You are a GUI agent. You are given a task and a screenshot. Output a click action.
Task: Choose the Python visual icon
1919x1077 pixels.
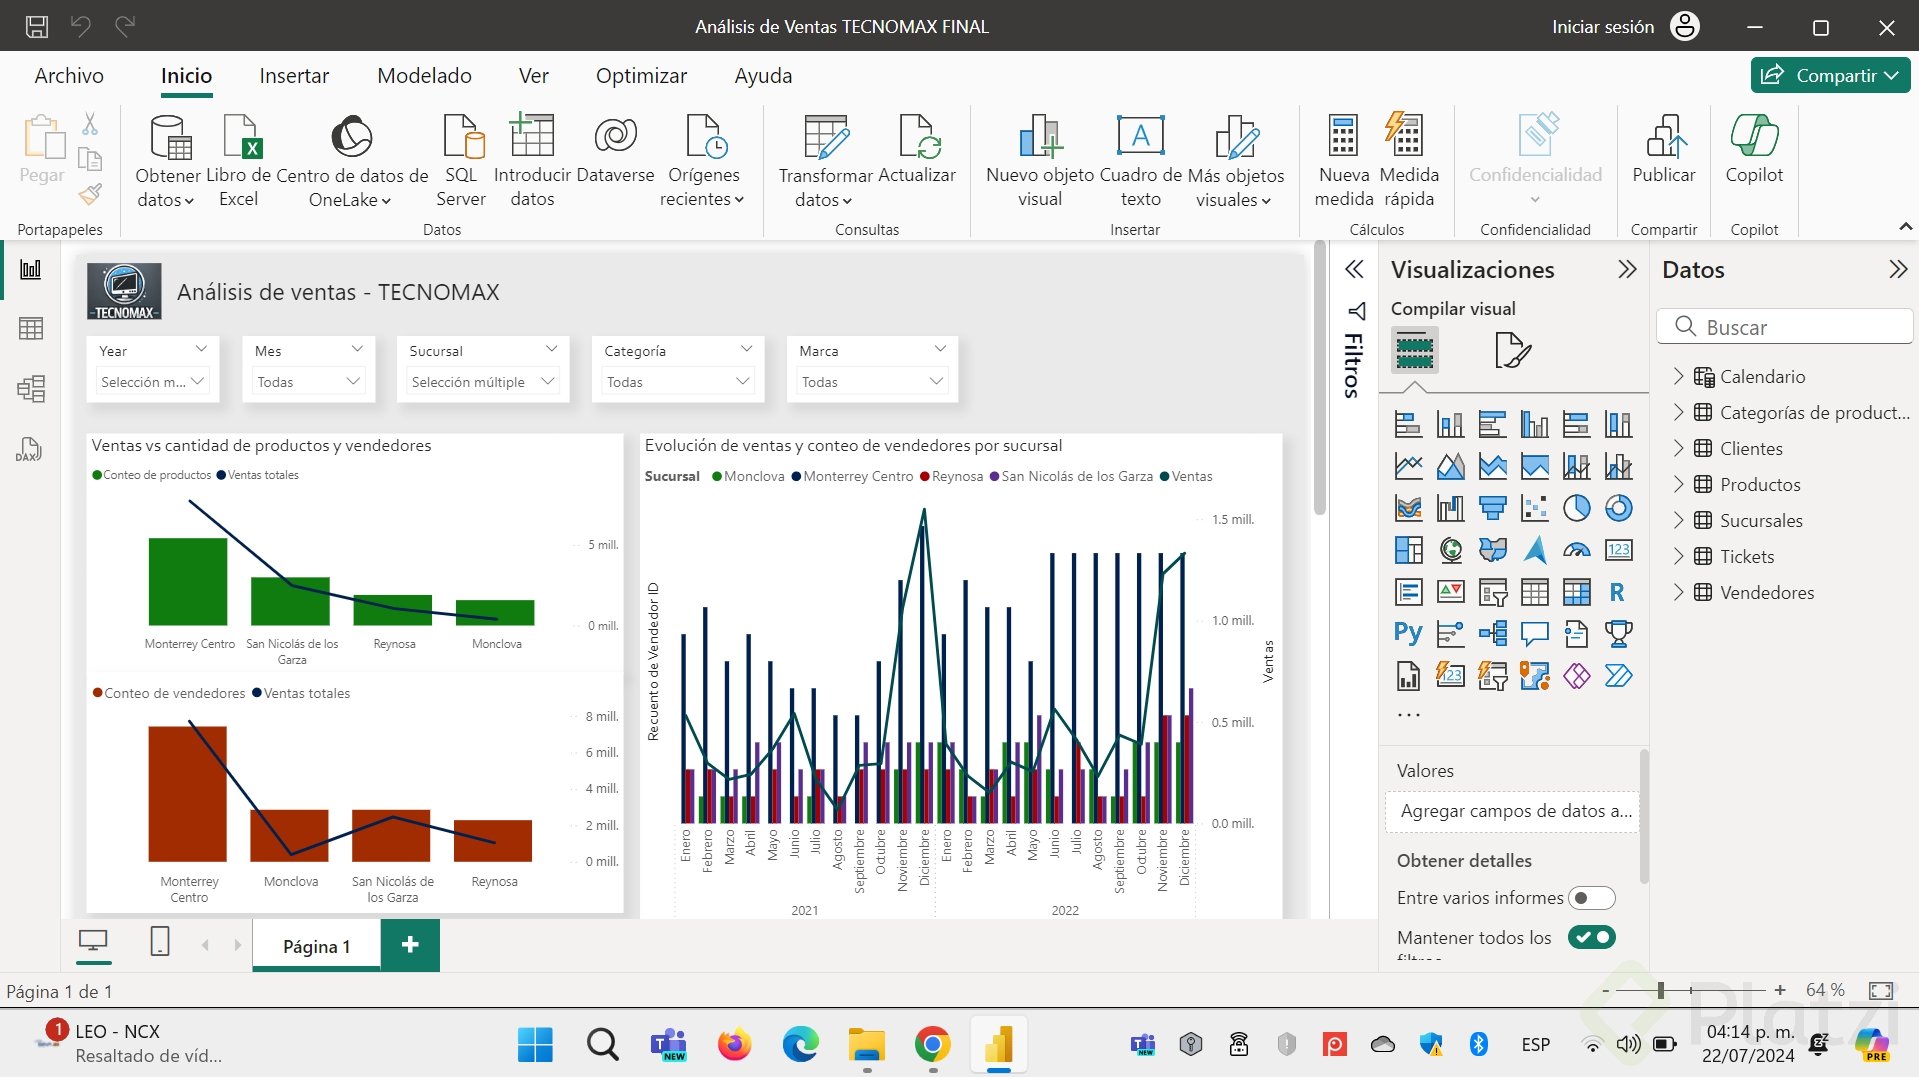point(1408,633)
